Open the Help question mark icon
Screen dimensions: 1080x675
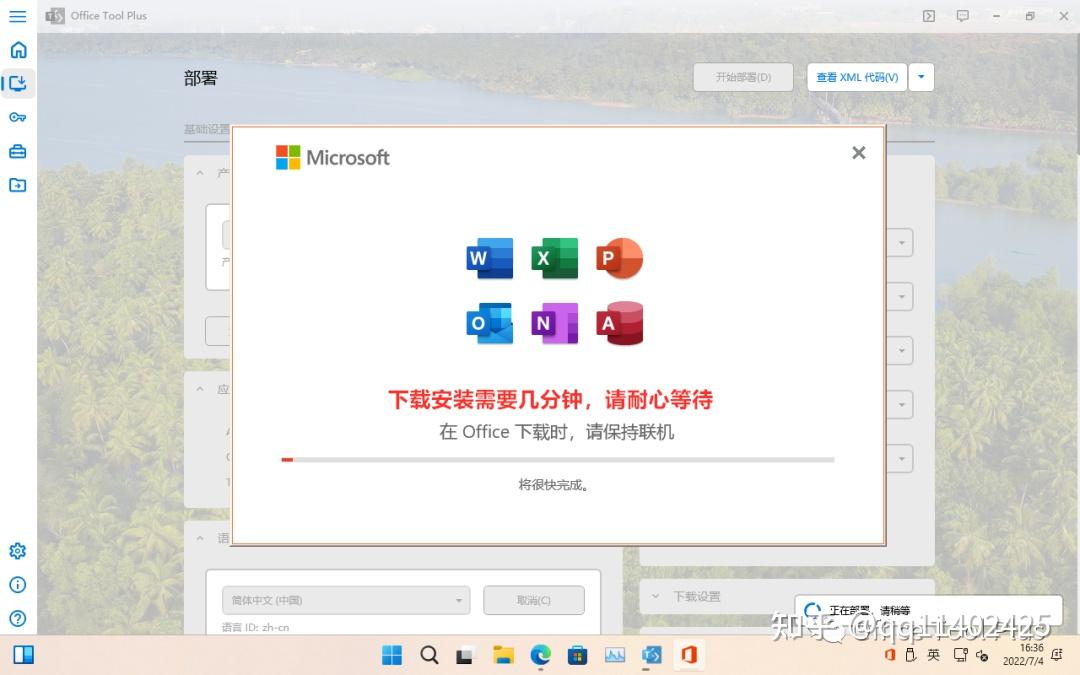pos(17,618)
